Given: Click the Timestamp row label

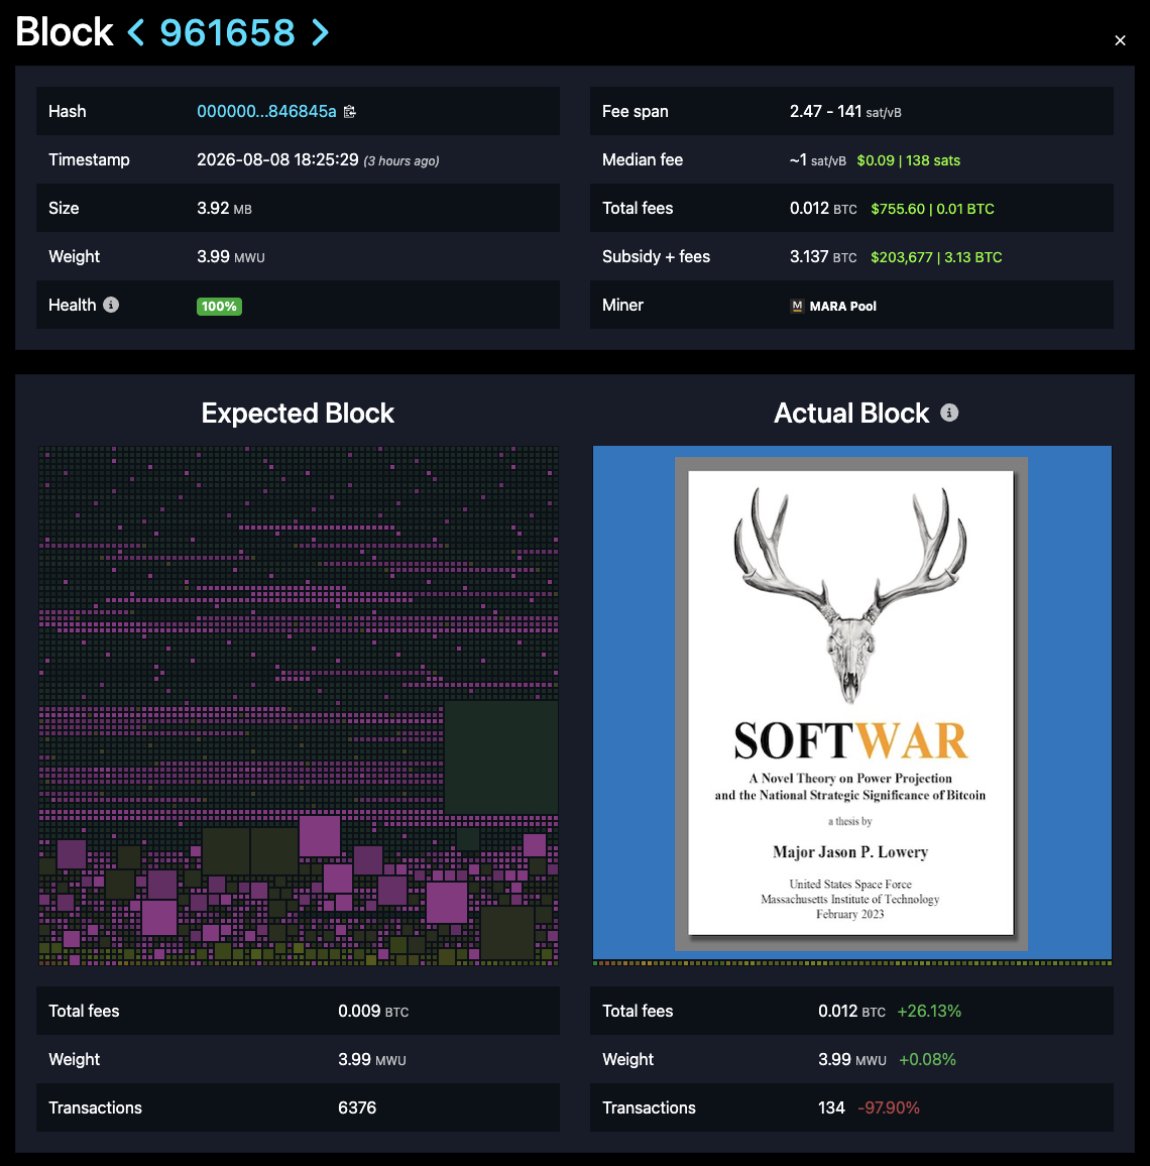Looking at the screenshot, I should click(89, 160).
